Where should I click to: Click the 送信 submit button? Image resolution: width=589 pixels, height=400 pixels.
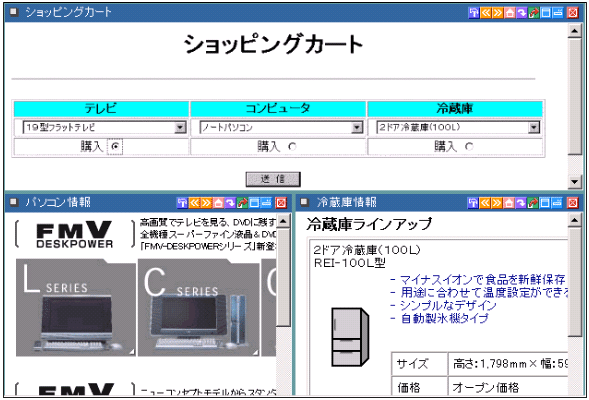(273, 179)
